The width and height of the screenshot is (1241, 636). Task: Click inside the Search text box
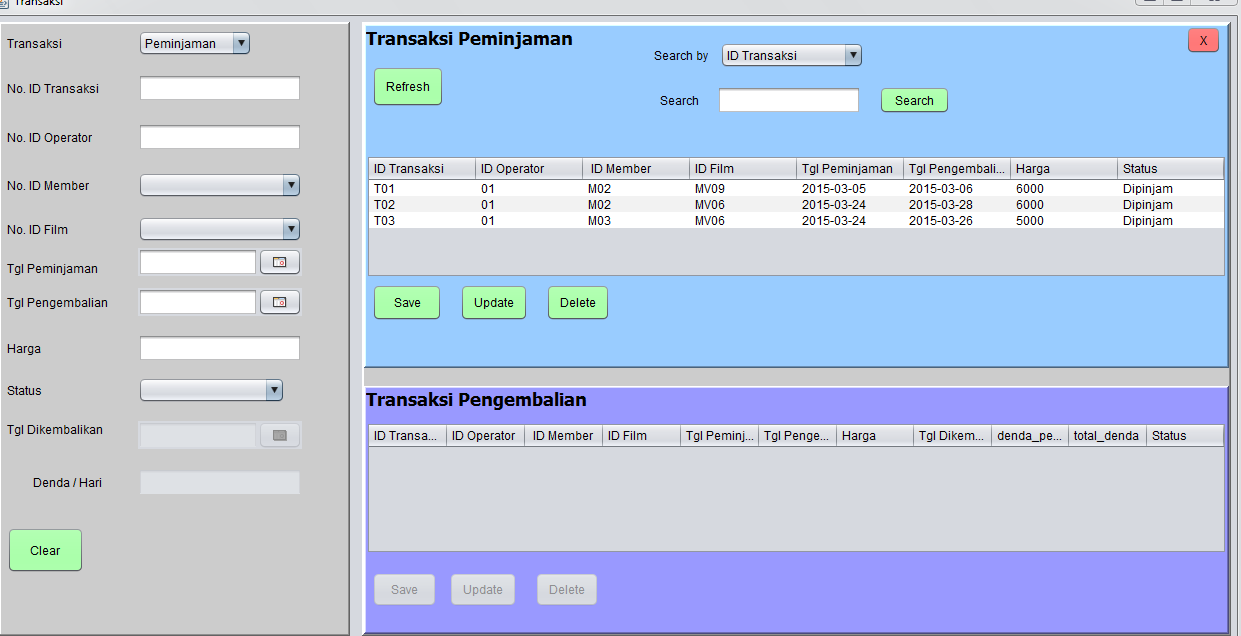pos(788,100)
